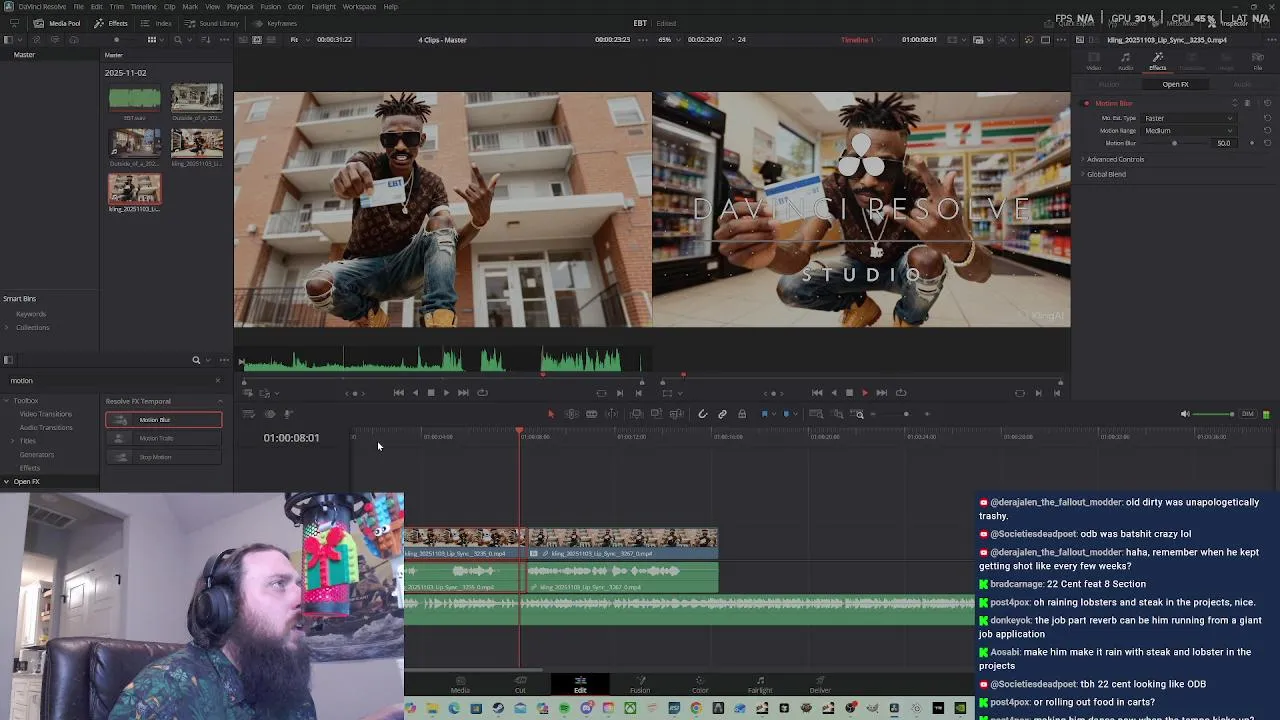Open the Edit menu

pos(96,7)
